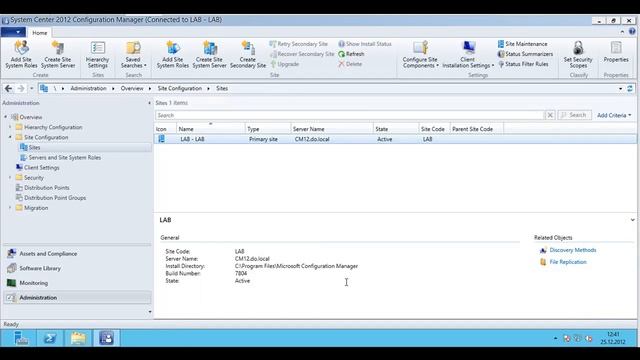The height and width of the screenshot is (360, 640).
Task: Sort by Server Name column header
Action: (x=332, y=129)
